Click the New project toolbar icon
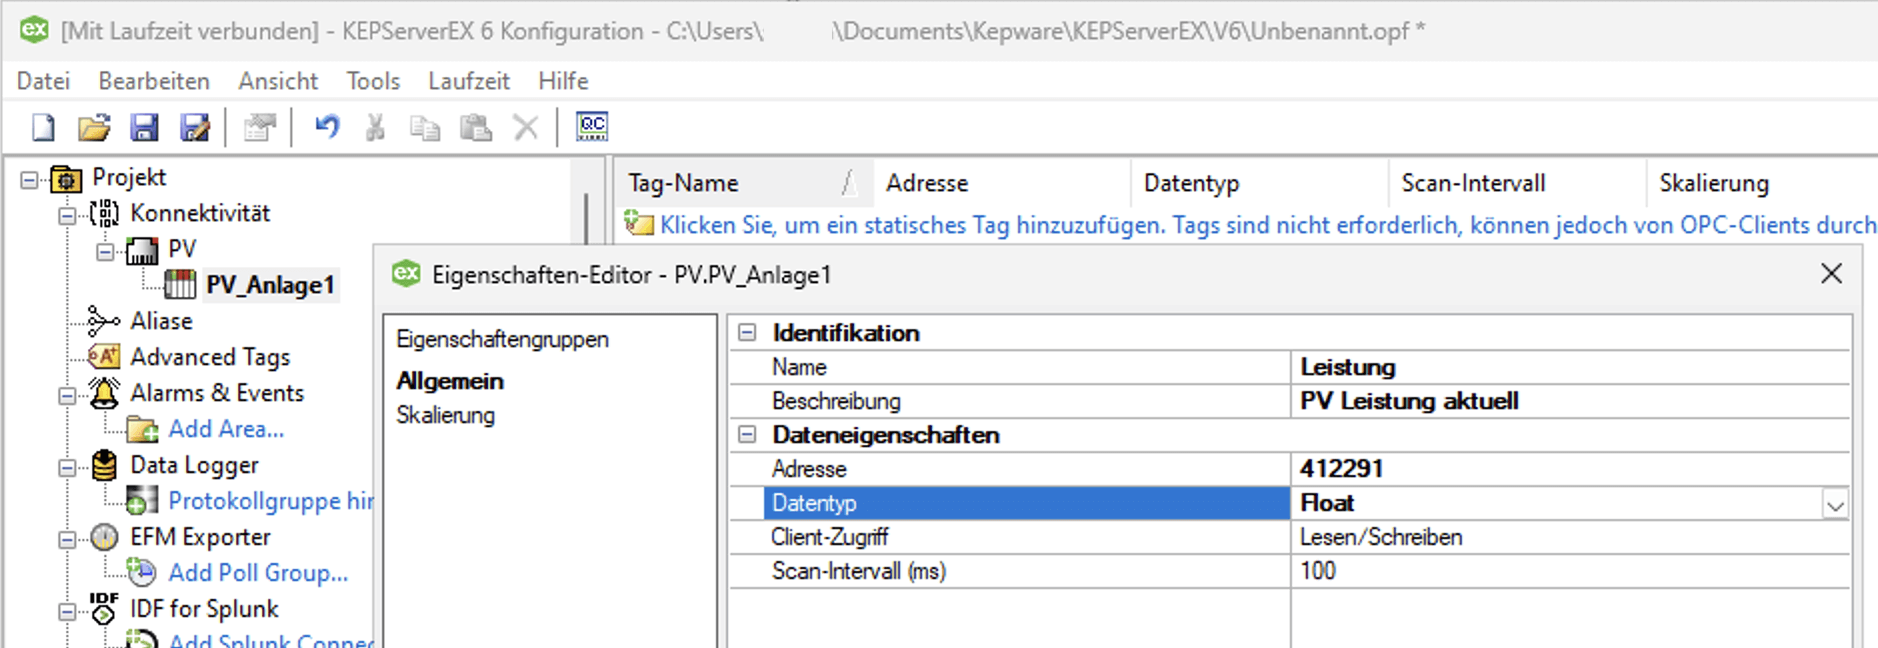The image size is (1878, 648). coord(43,127)
